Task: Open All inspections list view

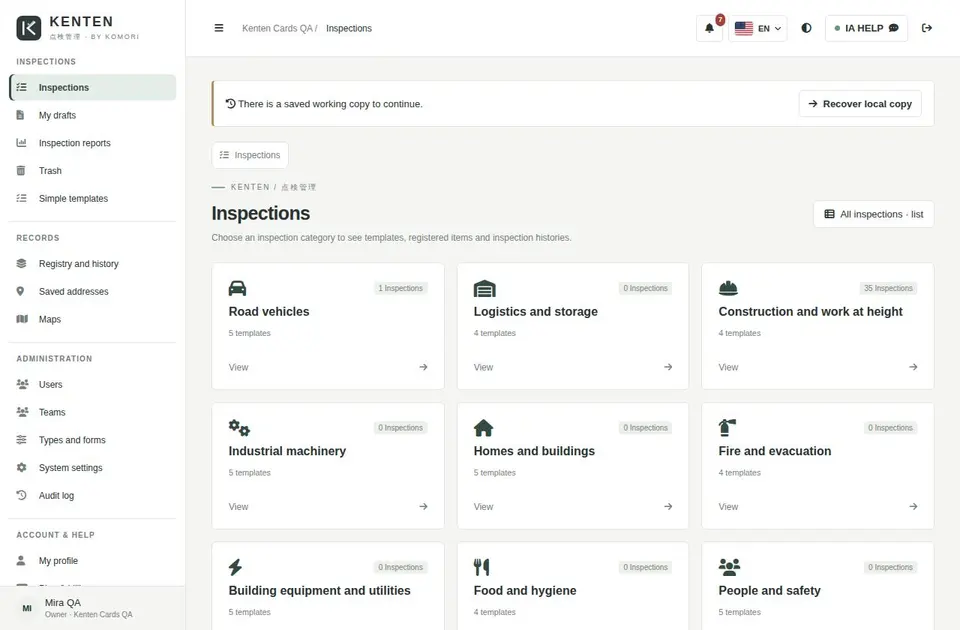Action: [874, 214]
